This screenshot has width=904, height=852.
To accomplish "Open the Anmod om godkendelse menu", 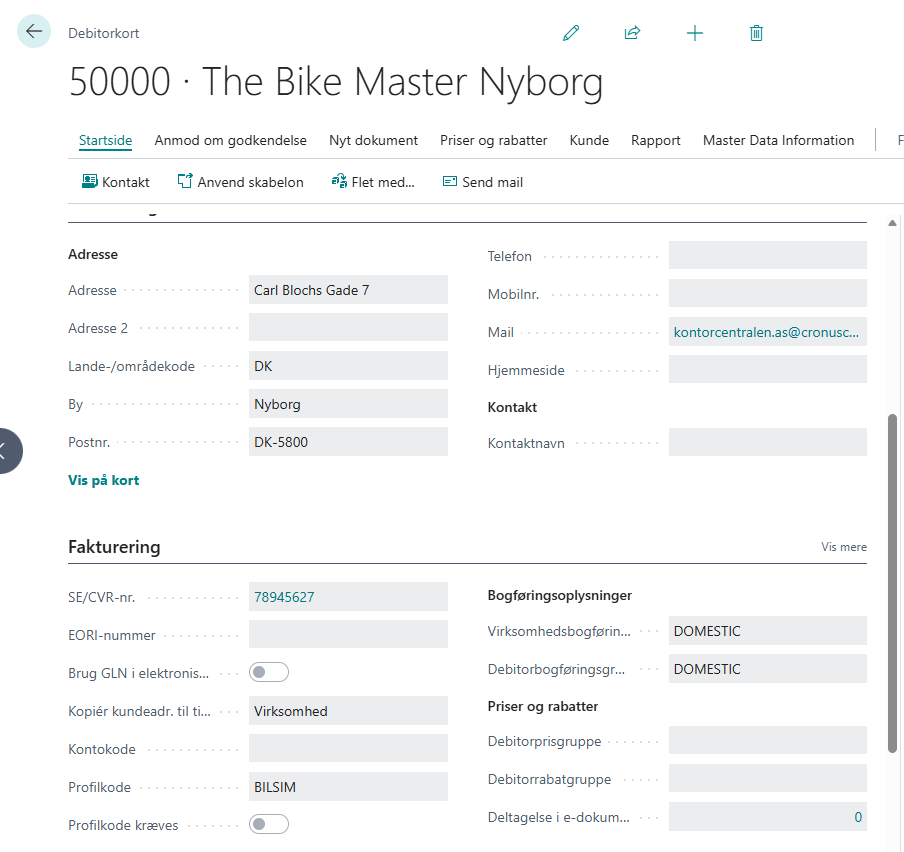I will click(231, 140).
